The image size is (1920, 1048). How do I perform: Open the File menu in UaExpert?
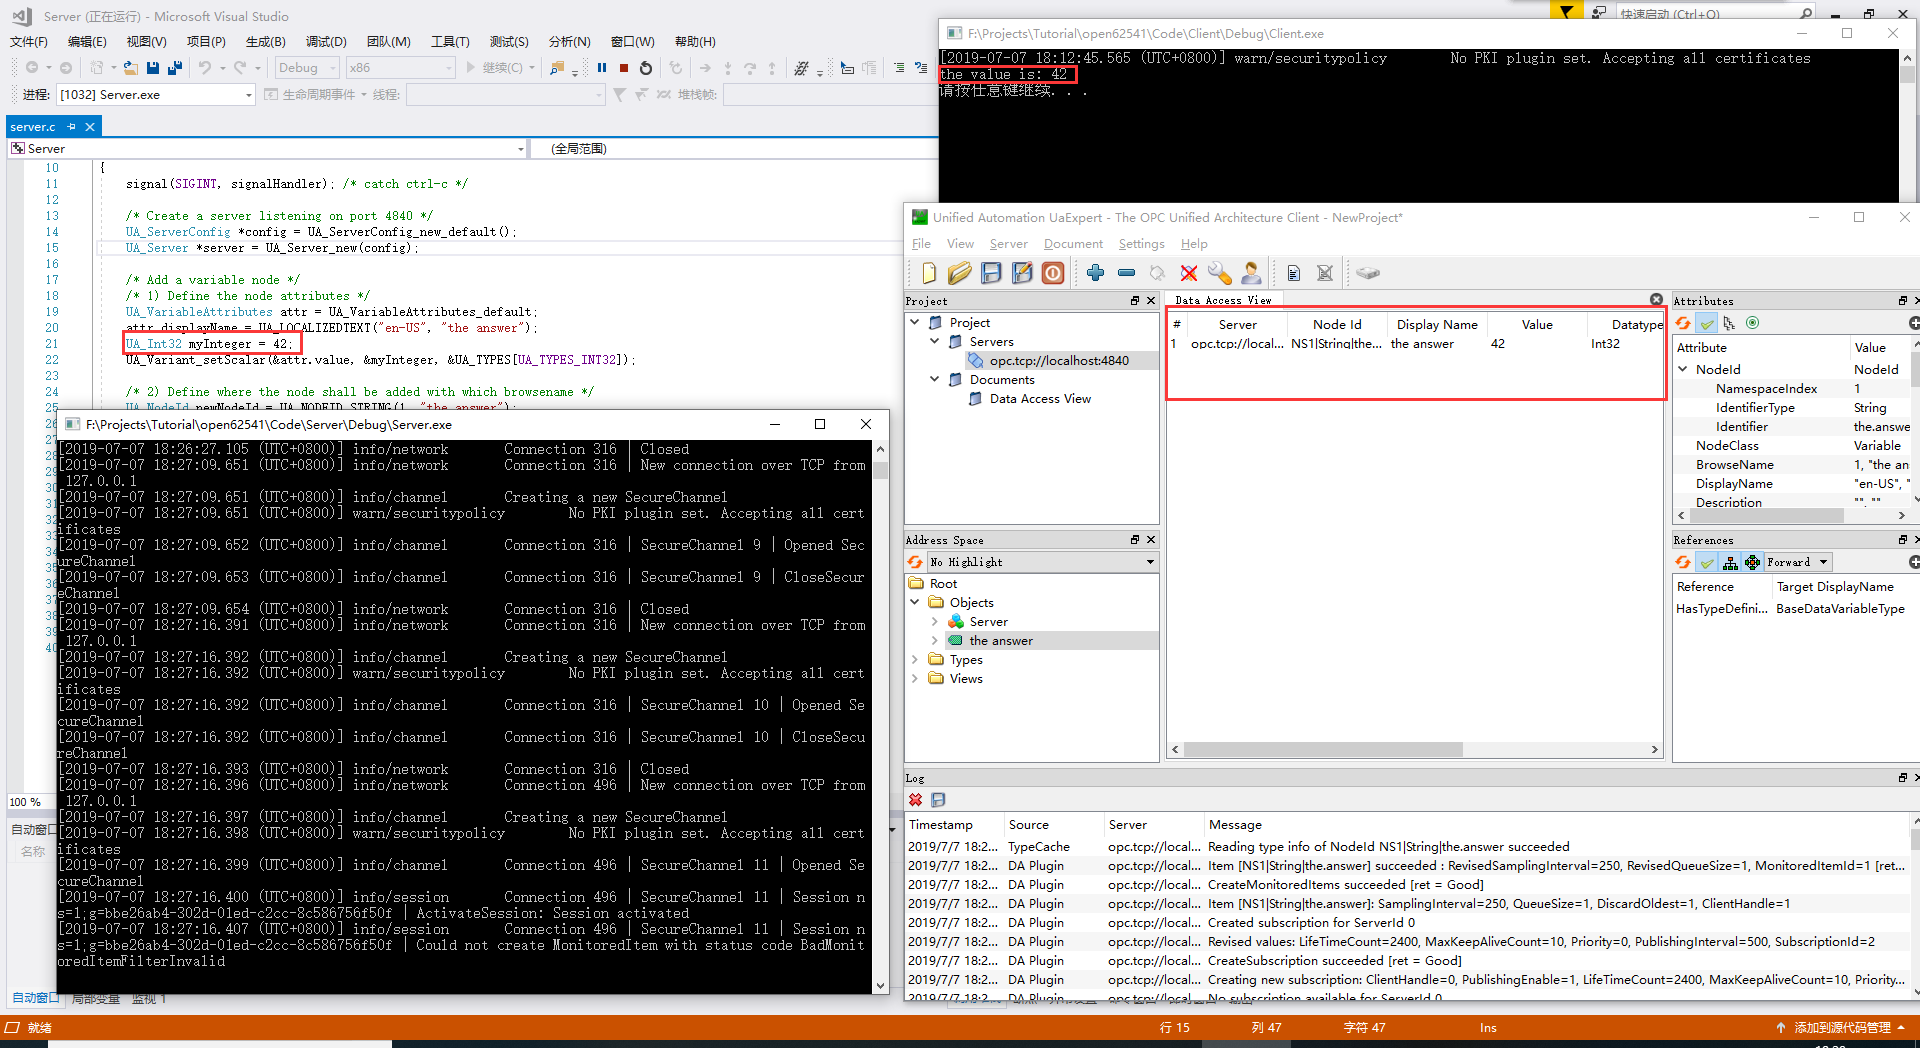(x=921, y=244)
